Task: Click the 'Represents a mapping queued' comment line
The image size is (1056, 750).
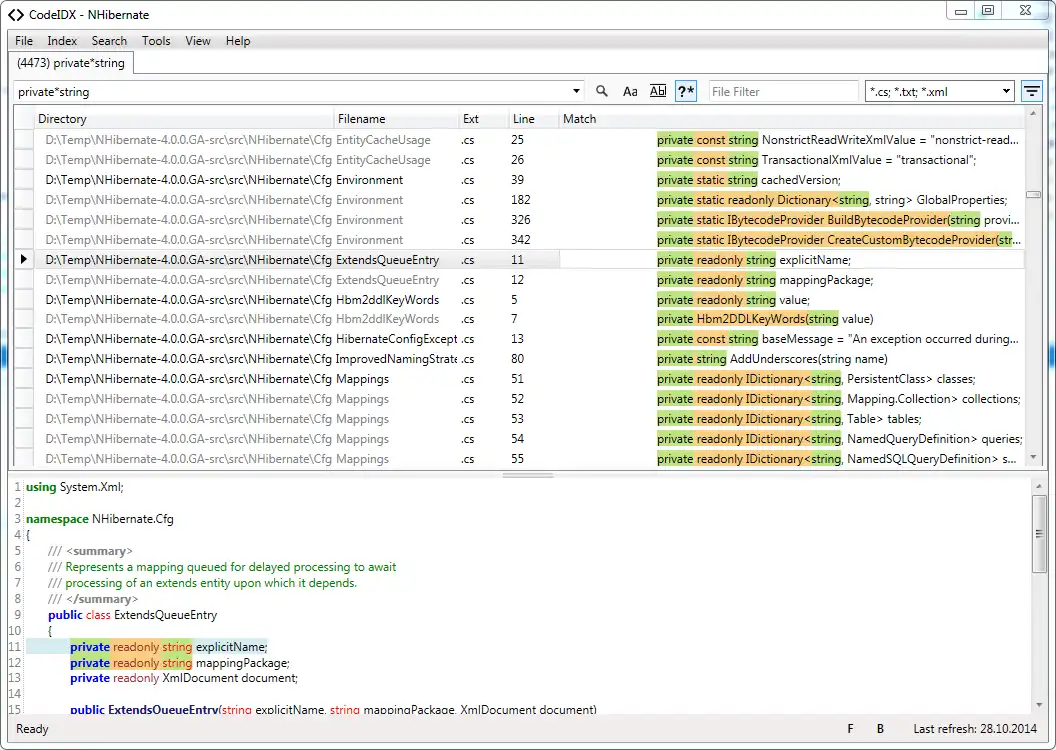Action: pos(222,567)
